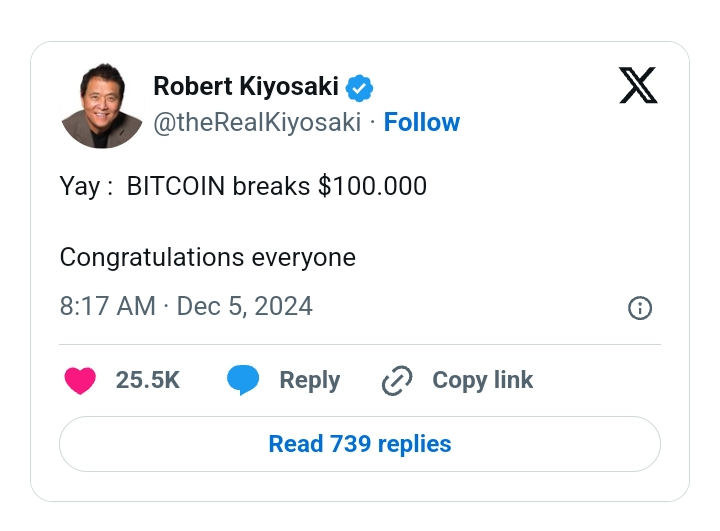Screen dimensions: 720x531
Task: View the 25.5K likes count
Action: tap(148, 381)
